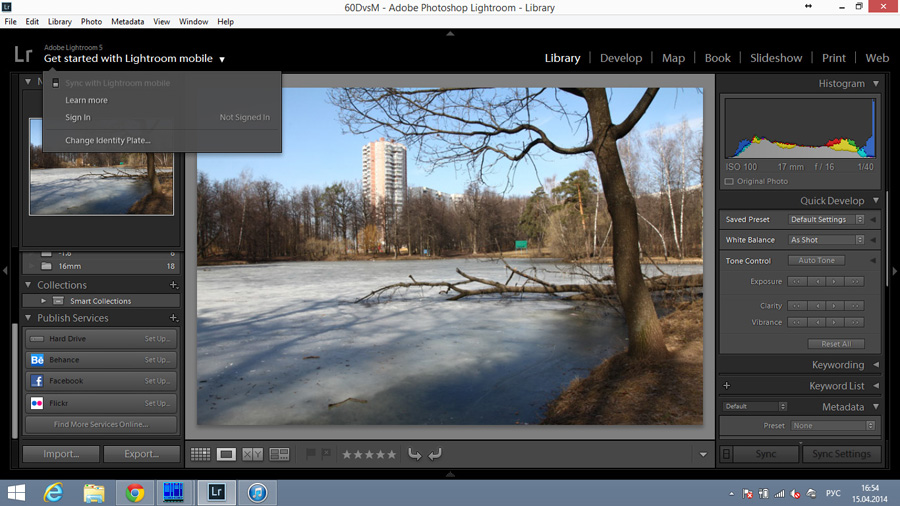
Task: Click Find More Services Online
Action: tap(101, 425)
